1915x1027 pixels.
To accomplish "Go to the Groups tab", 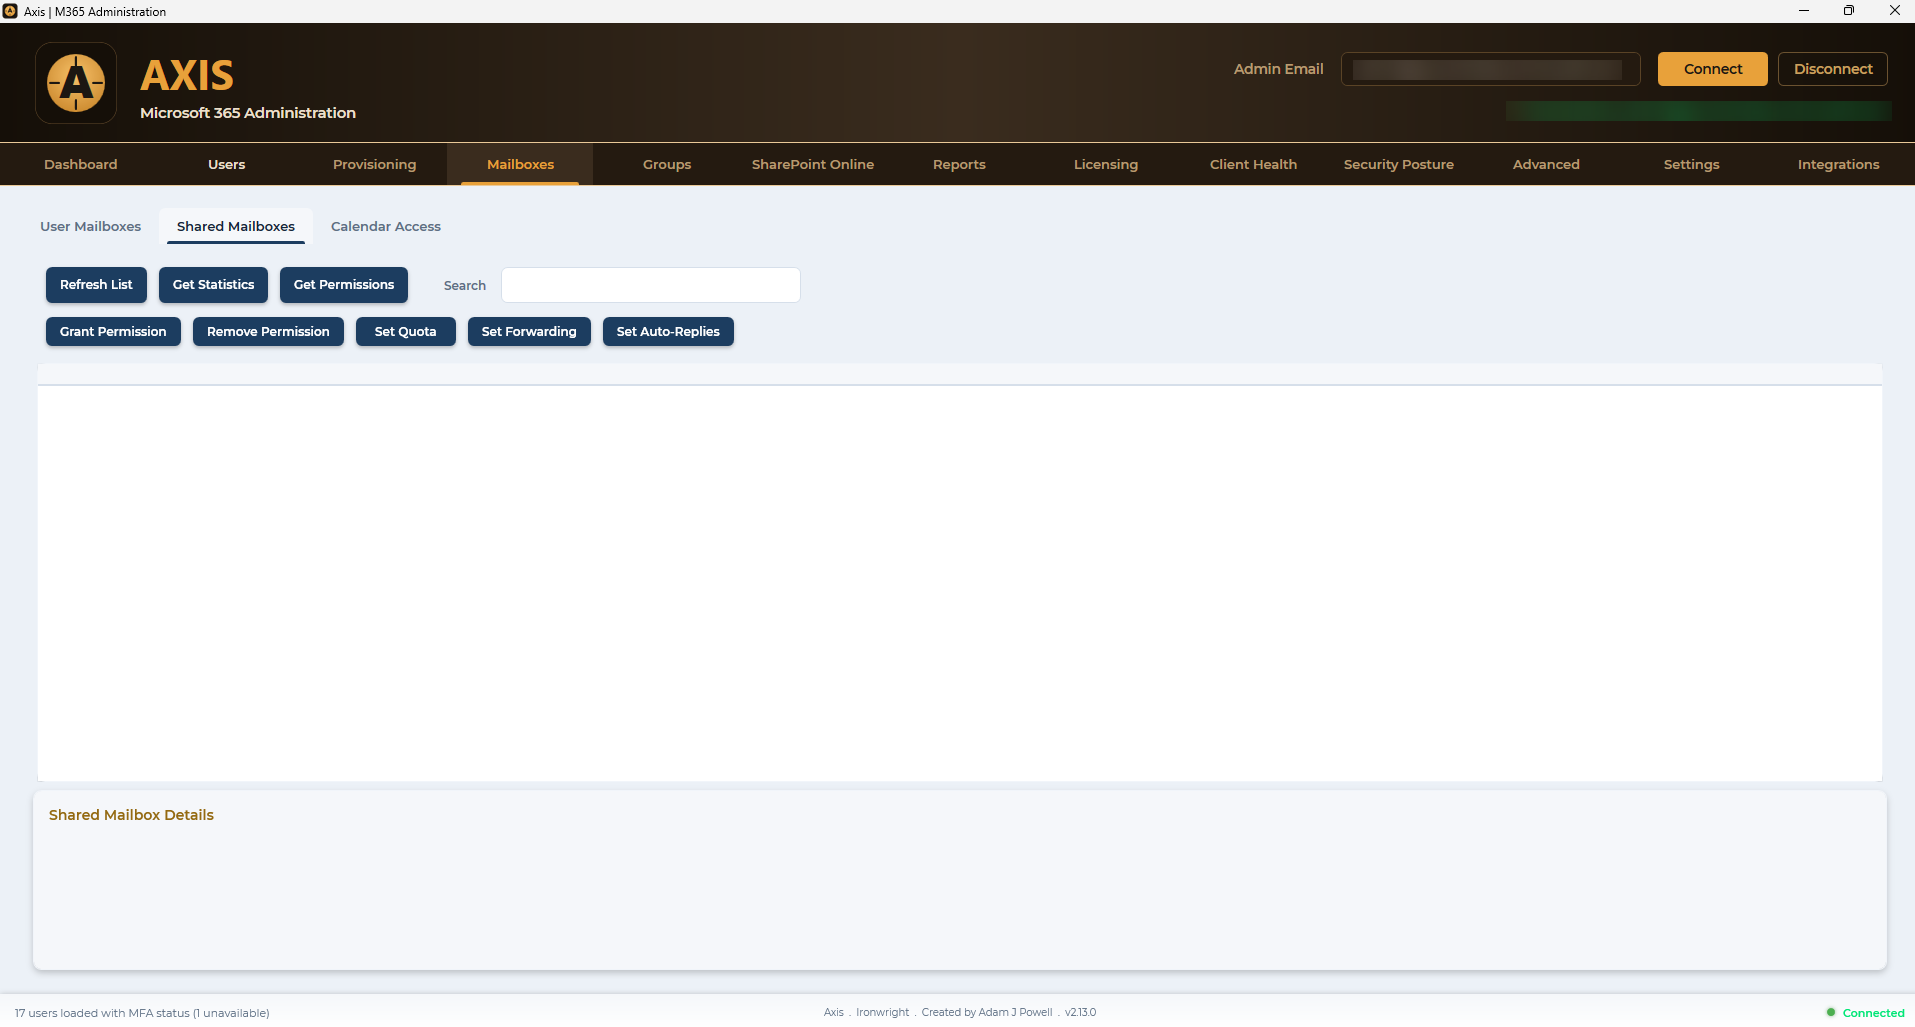I will point(667,164).
